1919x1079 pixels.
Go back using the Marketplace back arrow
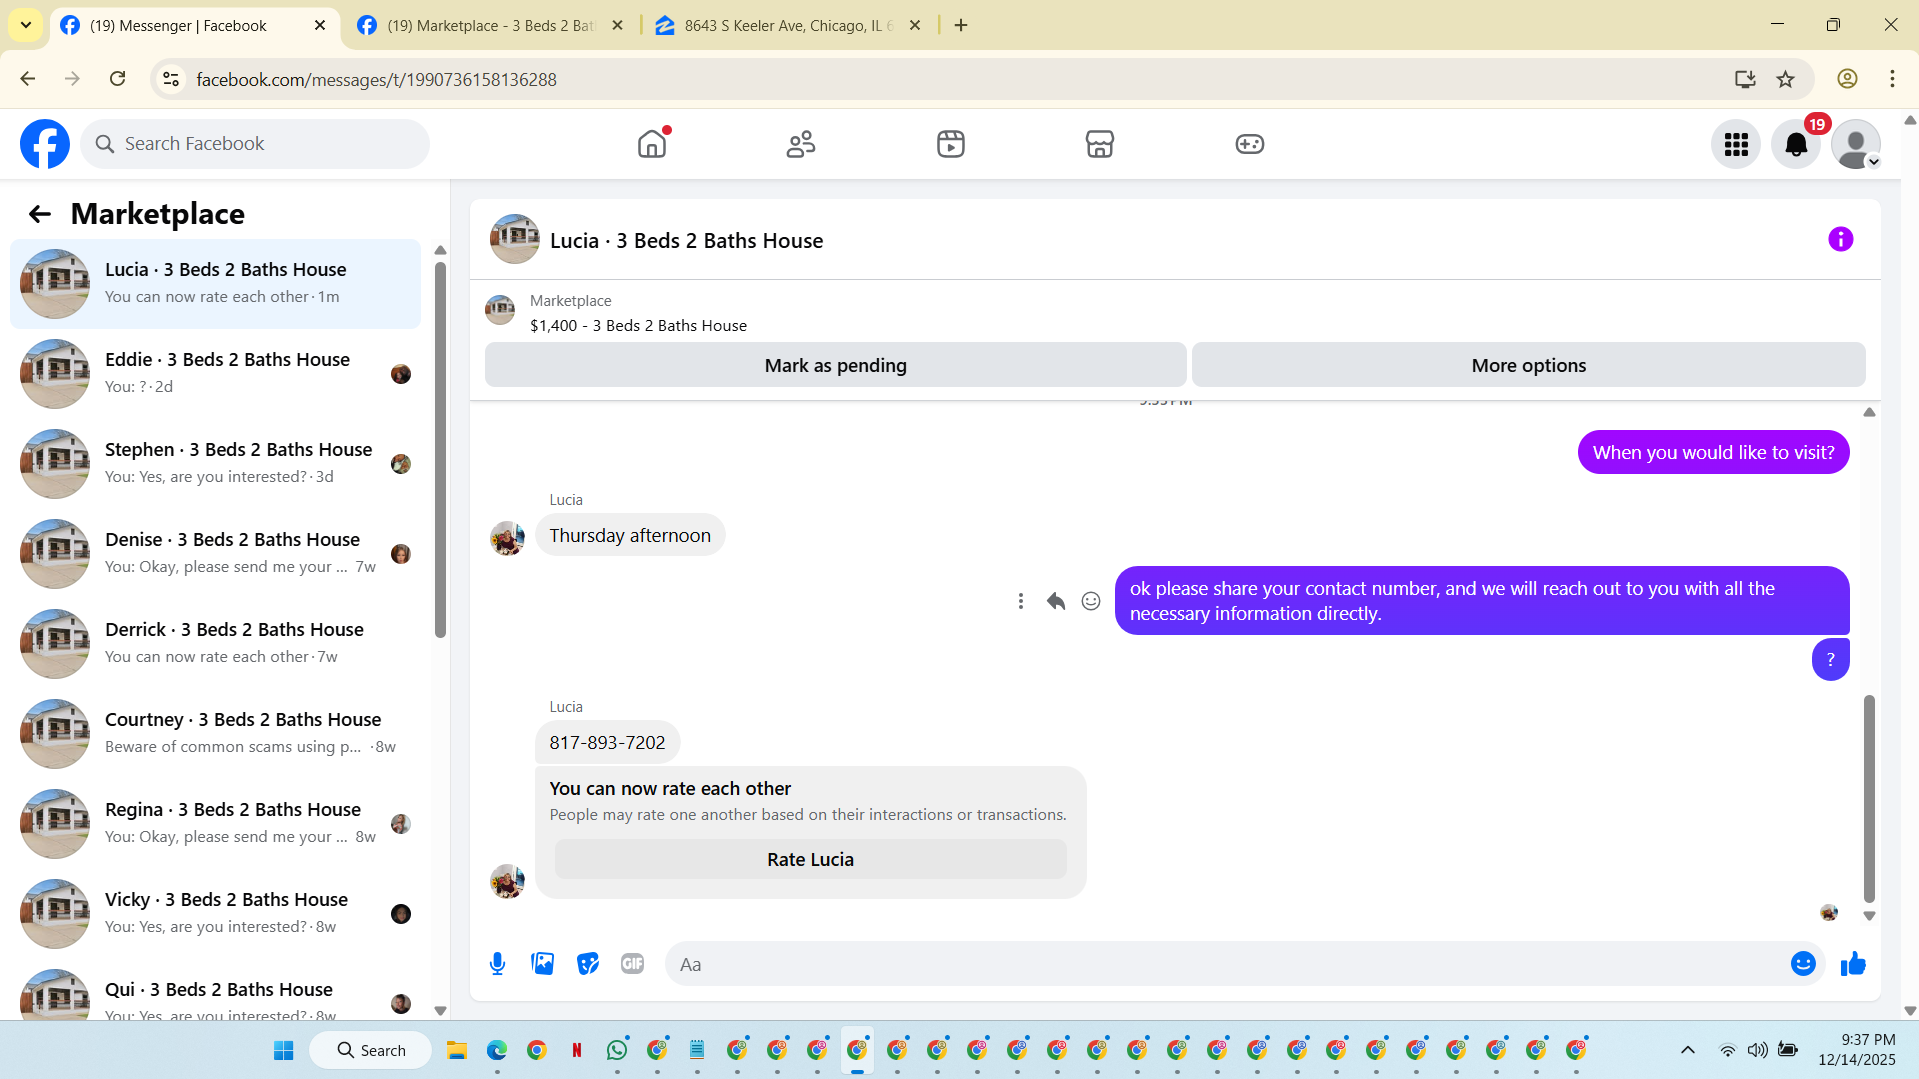(39, 214)
